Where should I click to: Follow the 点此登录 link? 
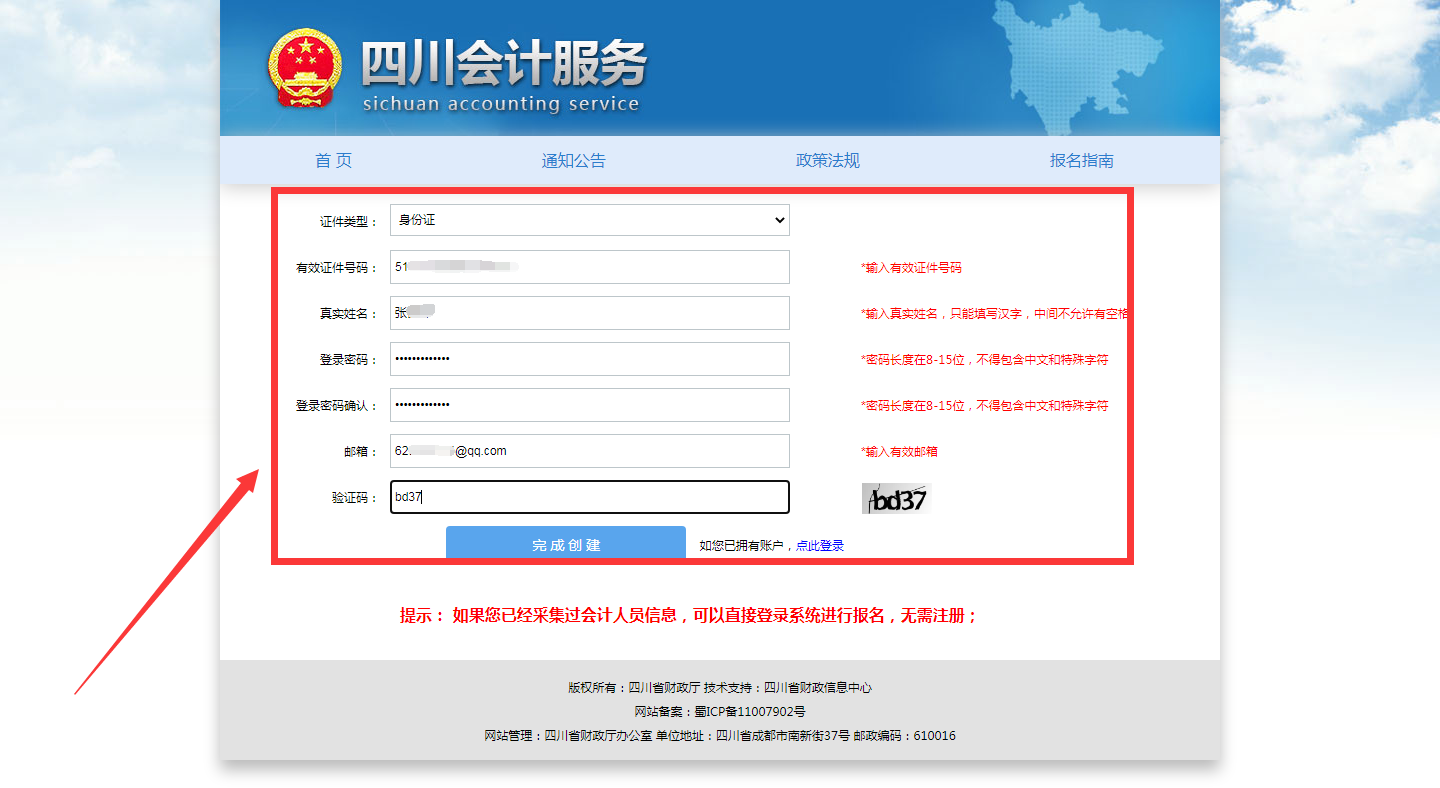[x=820, y=546]
